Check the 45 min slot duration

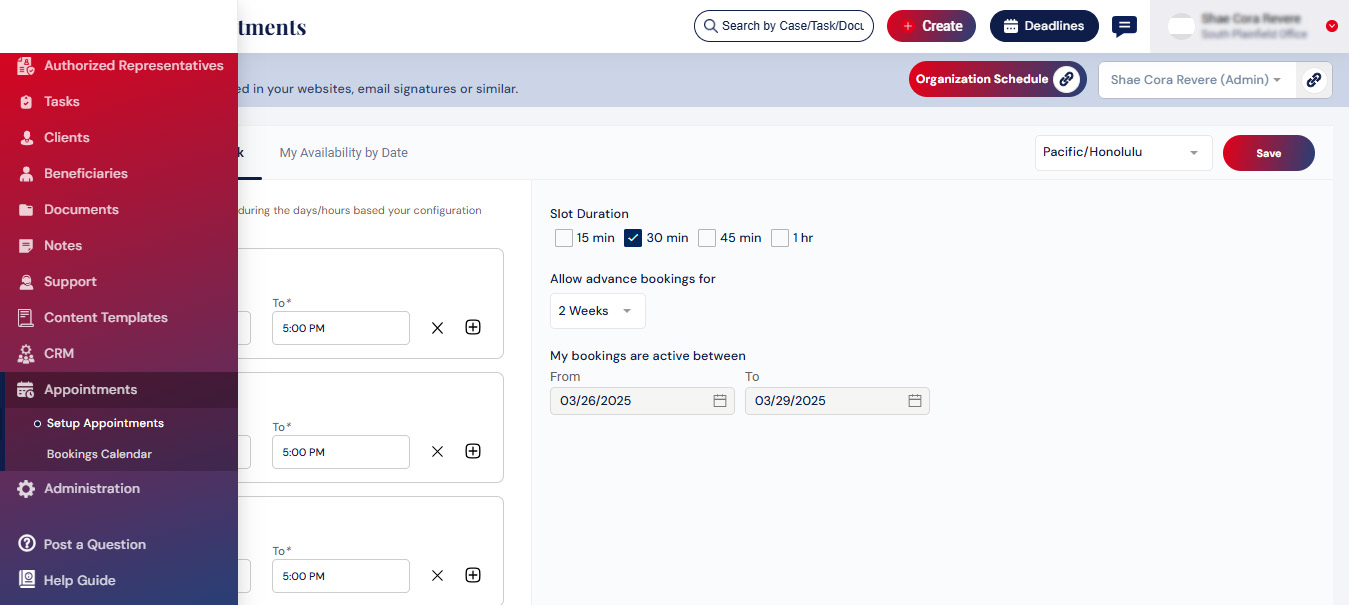pyautogui.click(x=707, y=238)
